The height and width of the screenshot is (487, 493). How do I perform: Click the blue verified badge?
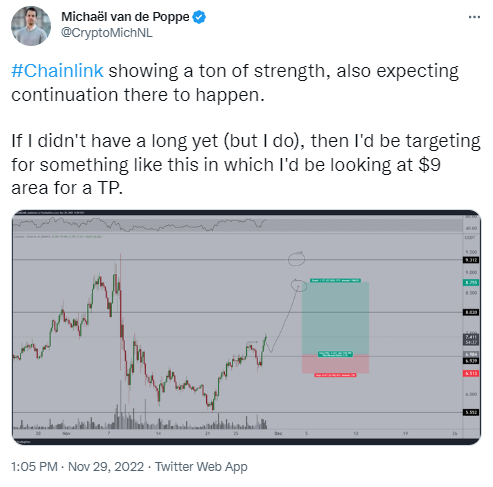199,17
